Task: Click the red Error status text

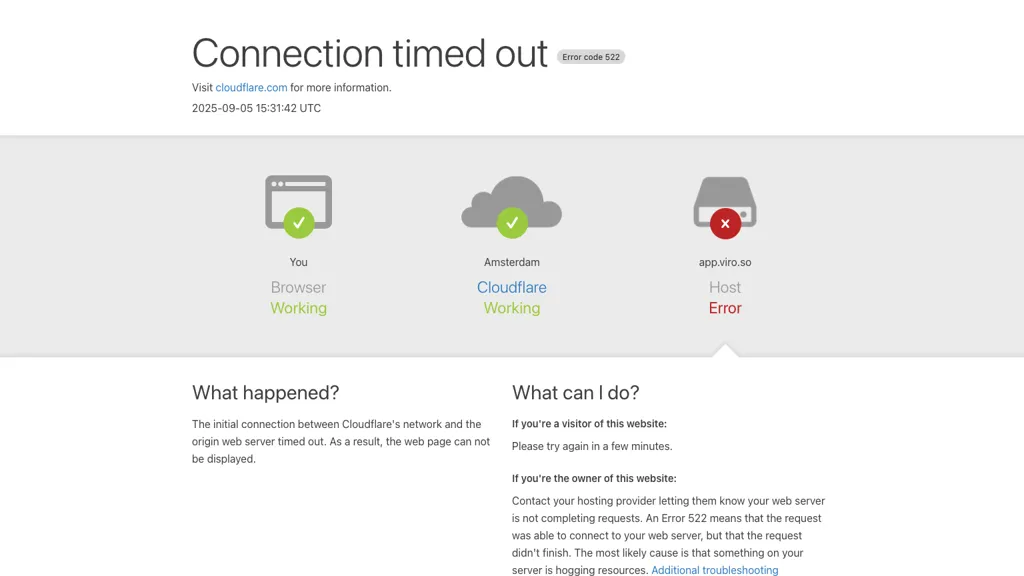Action: pyautogui.click(x=725, y=308)
